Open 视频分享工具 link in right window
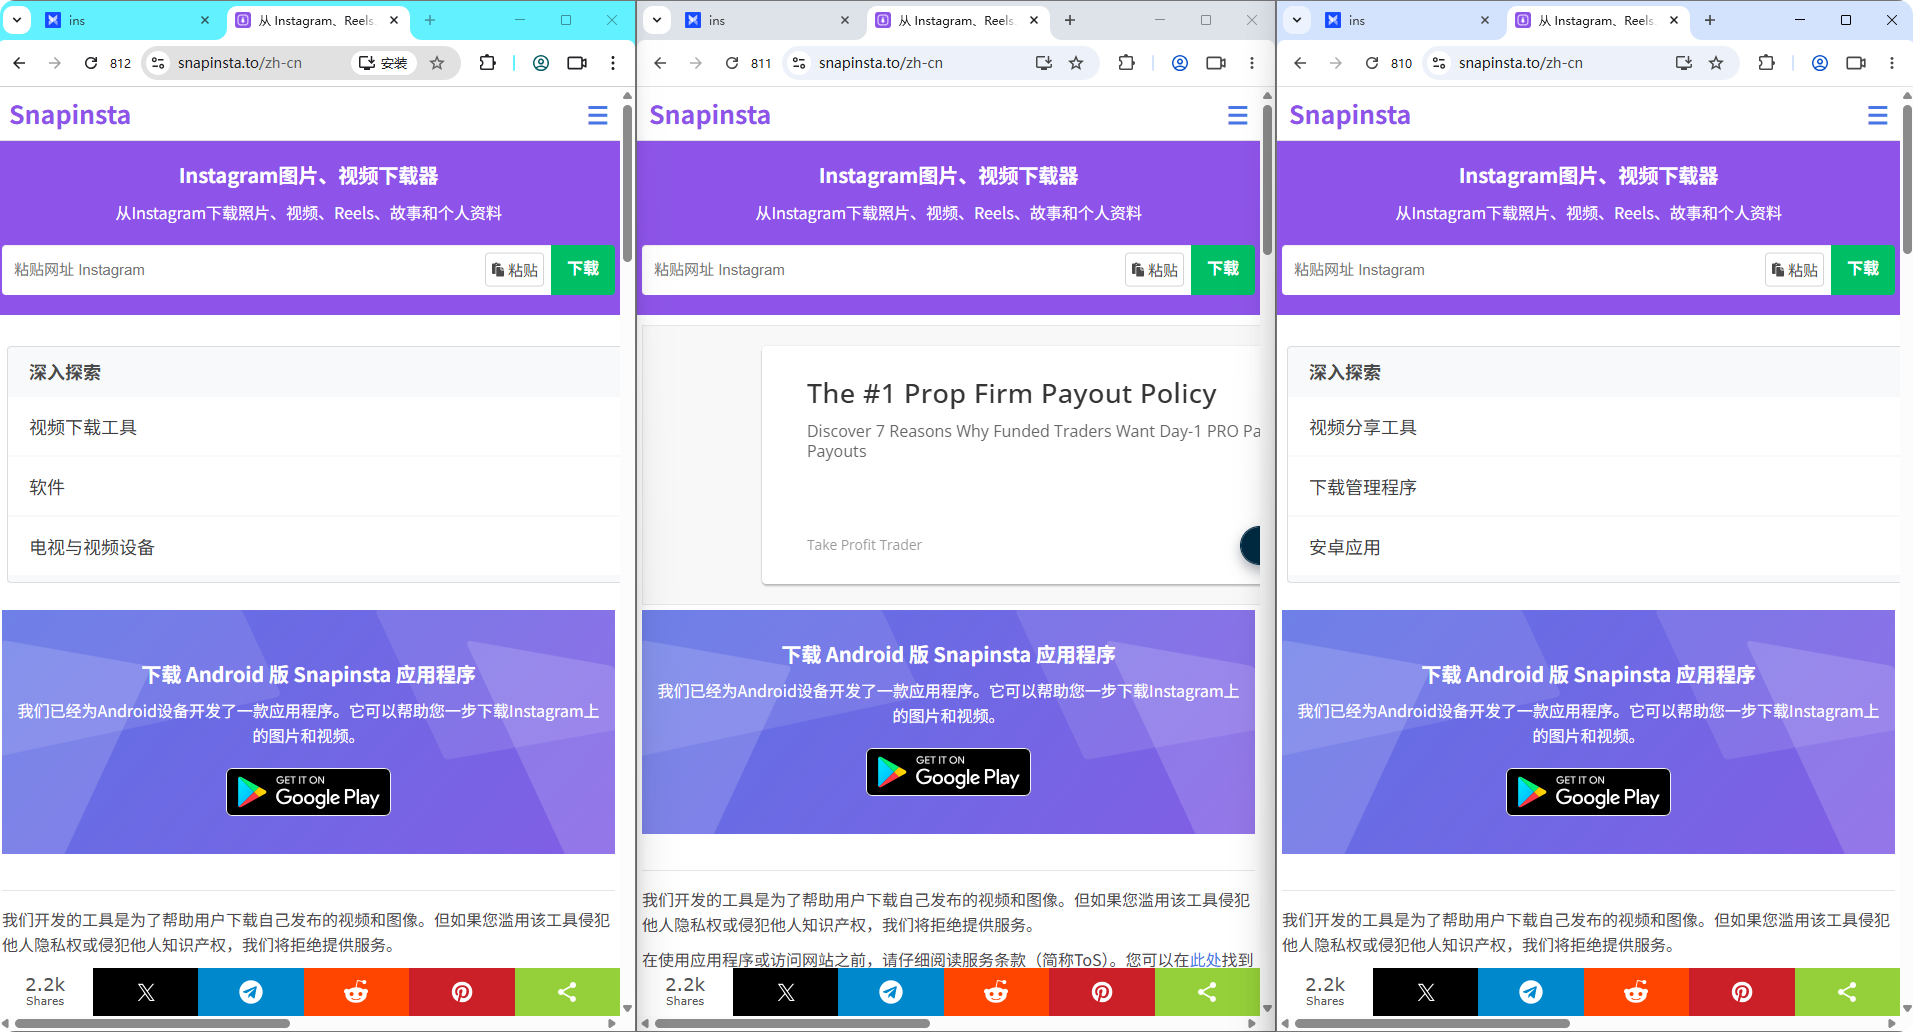Screen dimensions: 1913x1032 1363,427
